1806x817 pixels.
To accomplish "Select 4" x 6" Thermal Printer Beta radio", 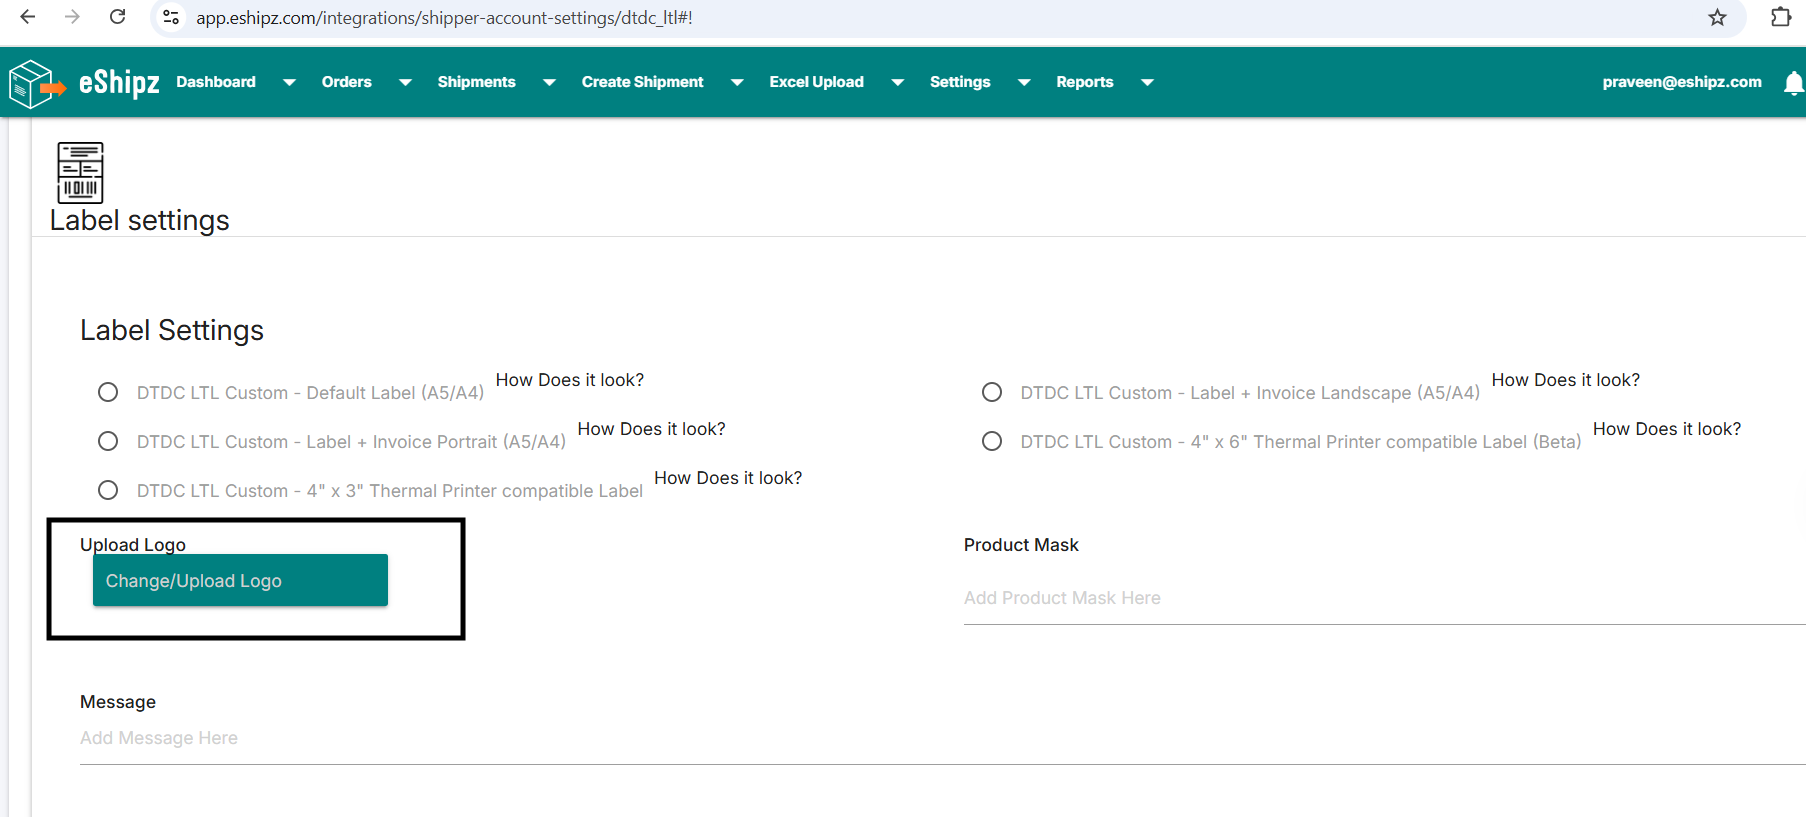I will pos(992,441).
